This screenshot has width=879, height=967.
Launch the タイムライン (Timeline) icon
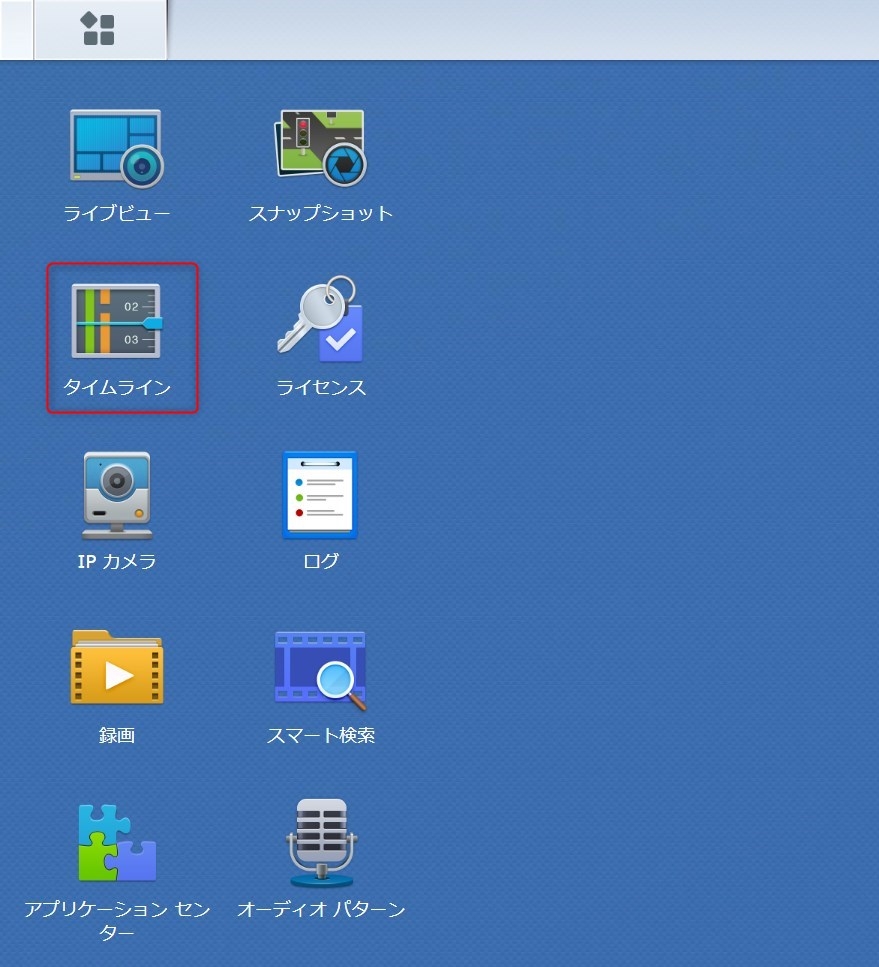pos(117,322)
